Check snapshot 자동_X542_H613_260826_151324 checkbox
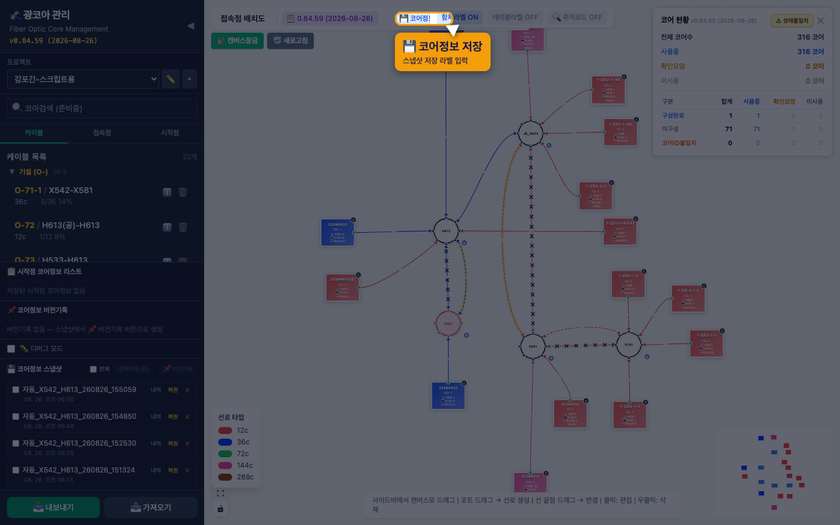The image size is (840, 525). click(x=16, y=470)
